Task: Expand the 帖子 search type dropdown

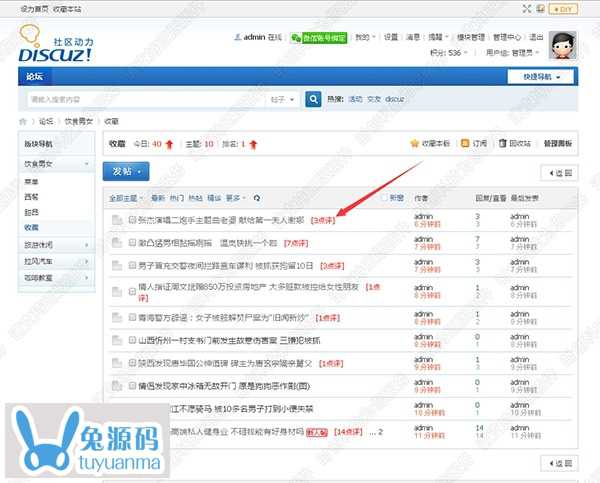Action: point(284,100)
